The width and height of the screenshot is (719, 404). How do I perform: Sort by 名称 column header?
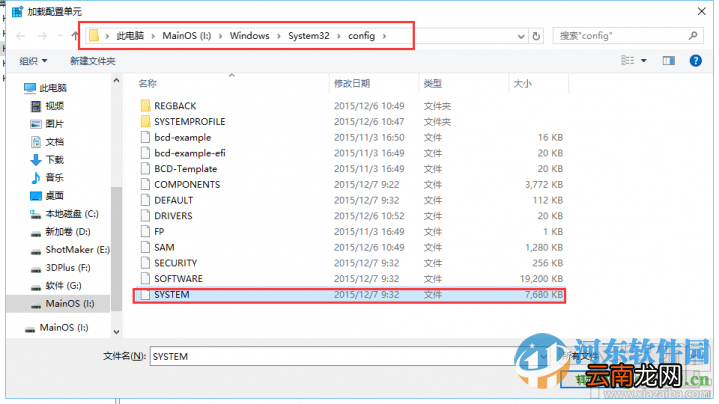pos(148,83)
